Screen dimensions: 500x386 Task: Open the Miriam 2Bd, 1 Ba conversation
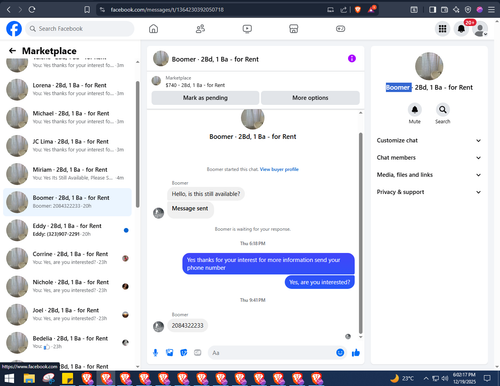pyautogui.click(x=67, y=174)
